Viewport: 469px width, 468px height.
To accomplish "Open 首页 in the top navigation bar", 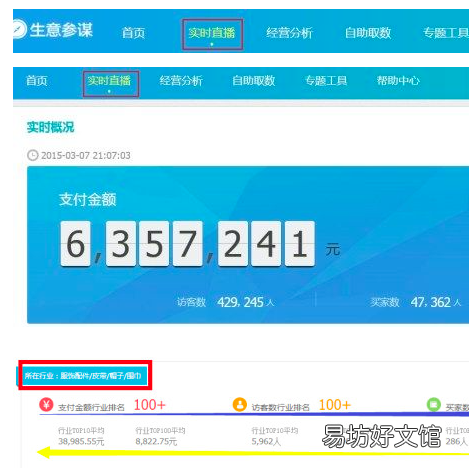I will pos(133,33).
